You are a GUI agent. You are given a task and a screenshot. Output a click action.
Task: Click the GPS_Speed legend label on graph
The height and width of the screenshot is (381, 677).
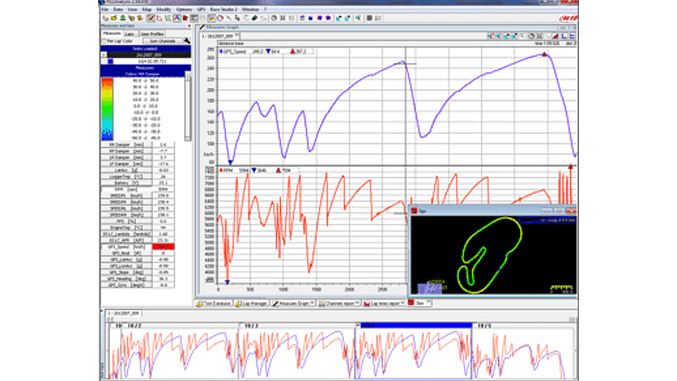click(235, 51)
